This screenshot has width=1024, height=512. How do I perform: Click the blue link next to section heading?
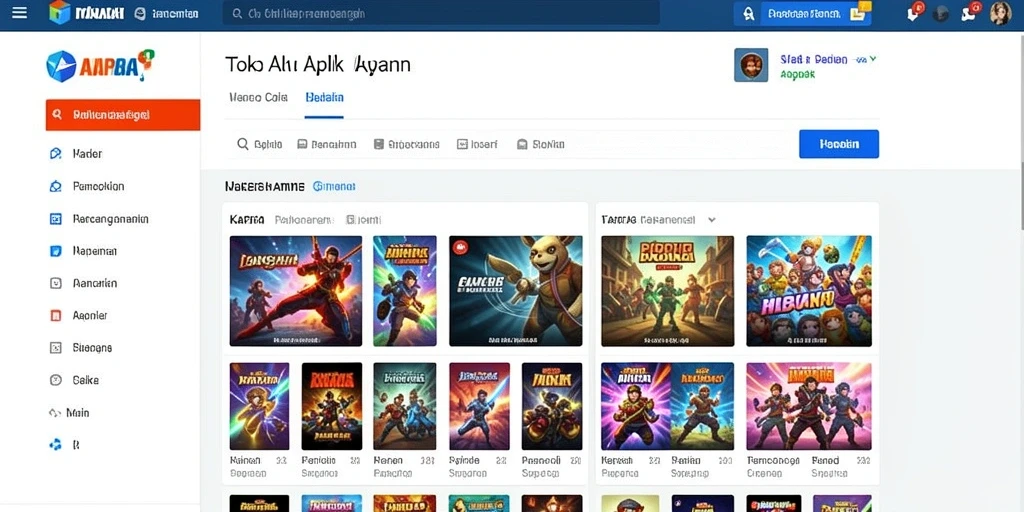click(x=334, y=186)
